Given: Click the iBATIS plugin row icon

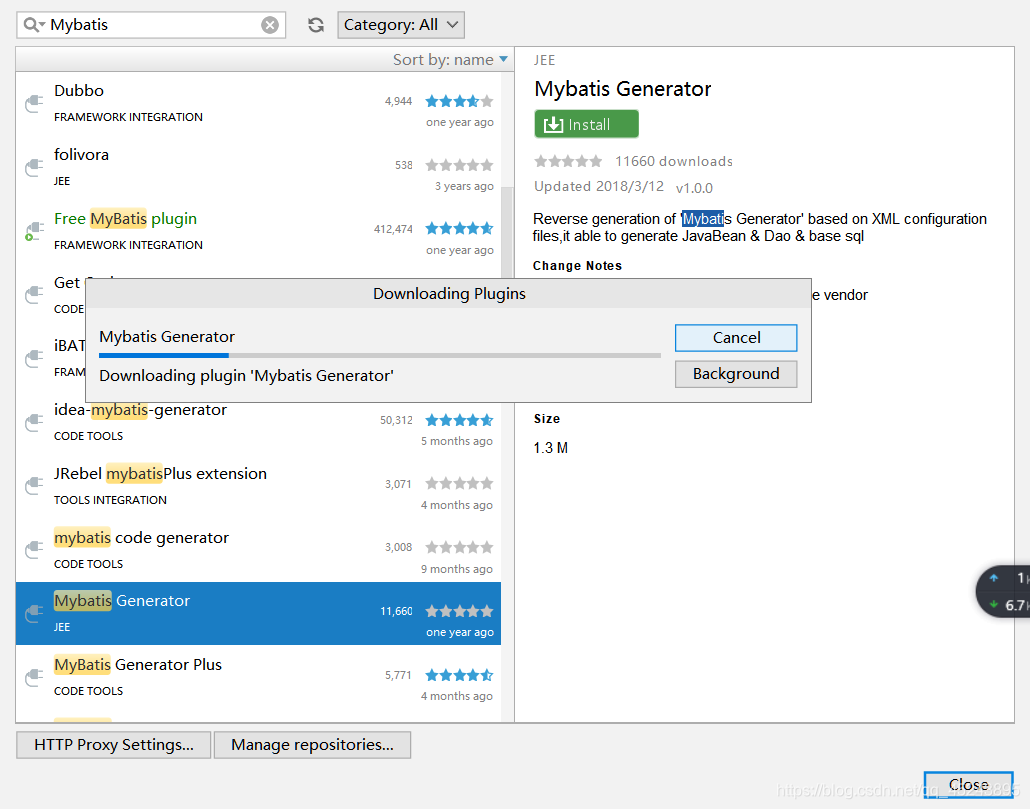Looking at the screenshot, I should click(x=34, y=359).
